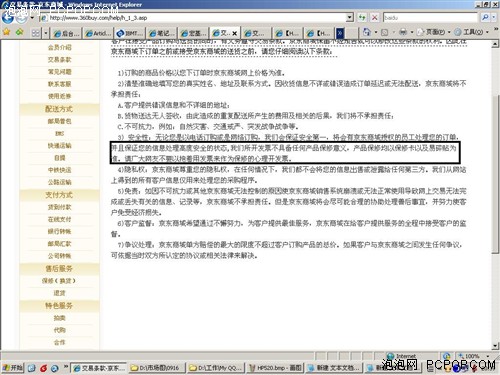
Task: Open the EMS delivery sidebar link
Action: tap(59, 133)
